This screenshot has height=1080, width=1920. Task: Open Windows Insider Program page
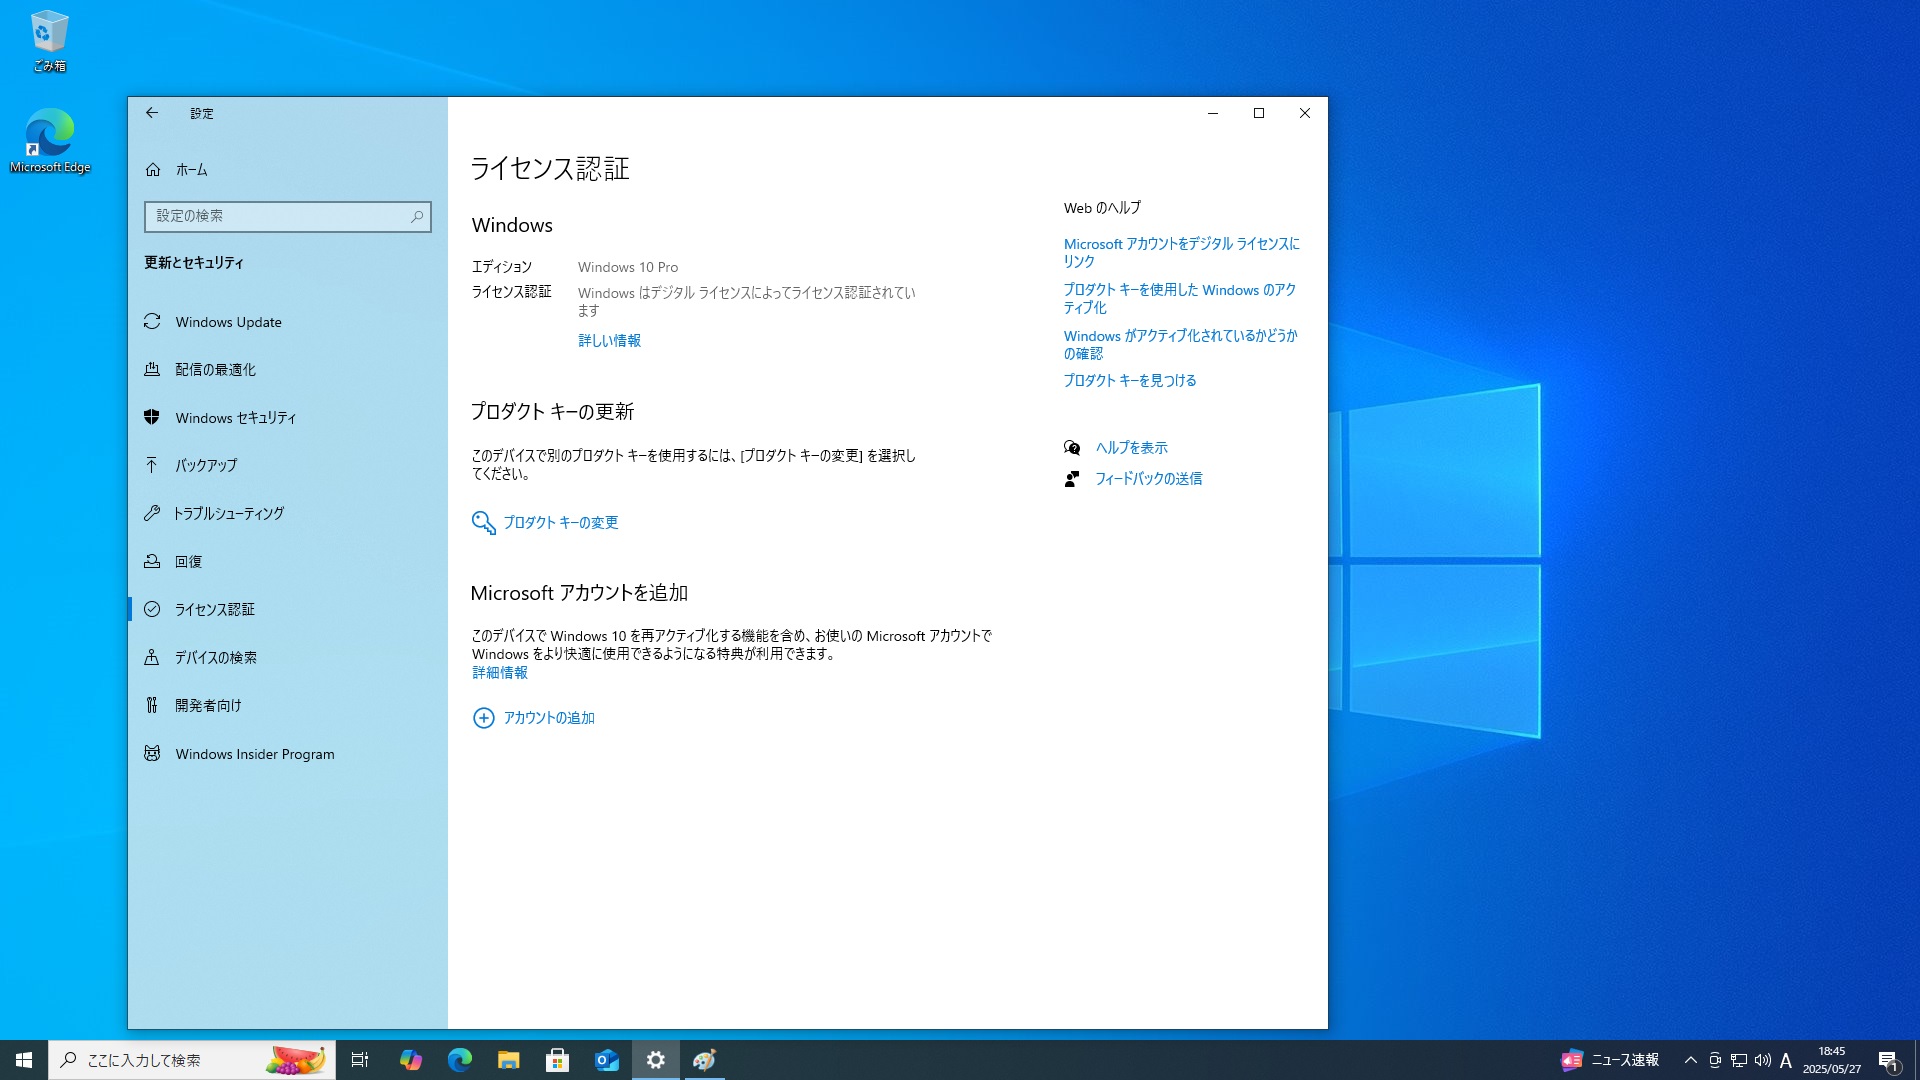point(288,754)
